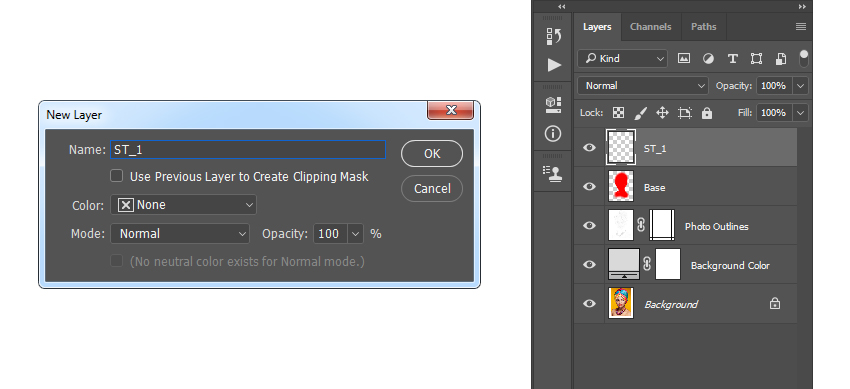Open Layers panel Fill slider arrow

801,113
